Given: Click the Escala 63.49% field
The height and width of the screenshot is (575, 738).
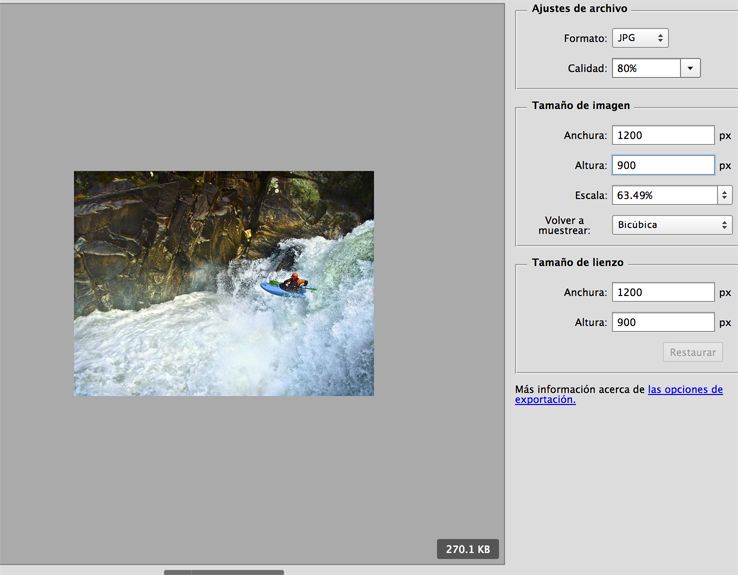Looking at the screenshot, I should [x=664, y=195].
